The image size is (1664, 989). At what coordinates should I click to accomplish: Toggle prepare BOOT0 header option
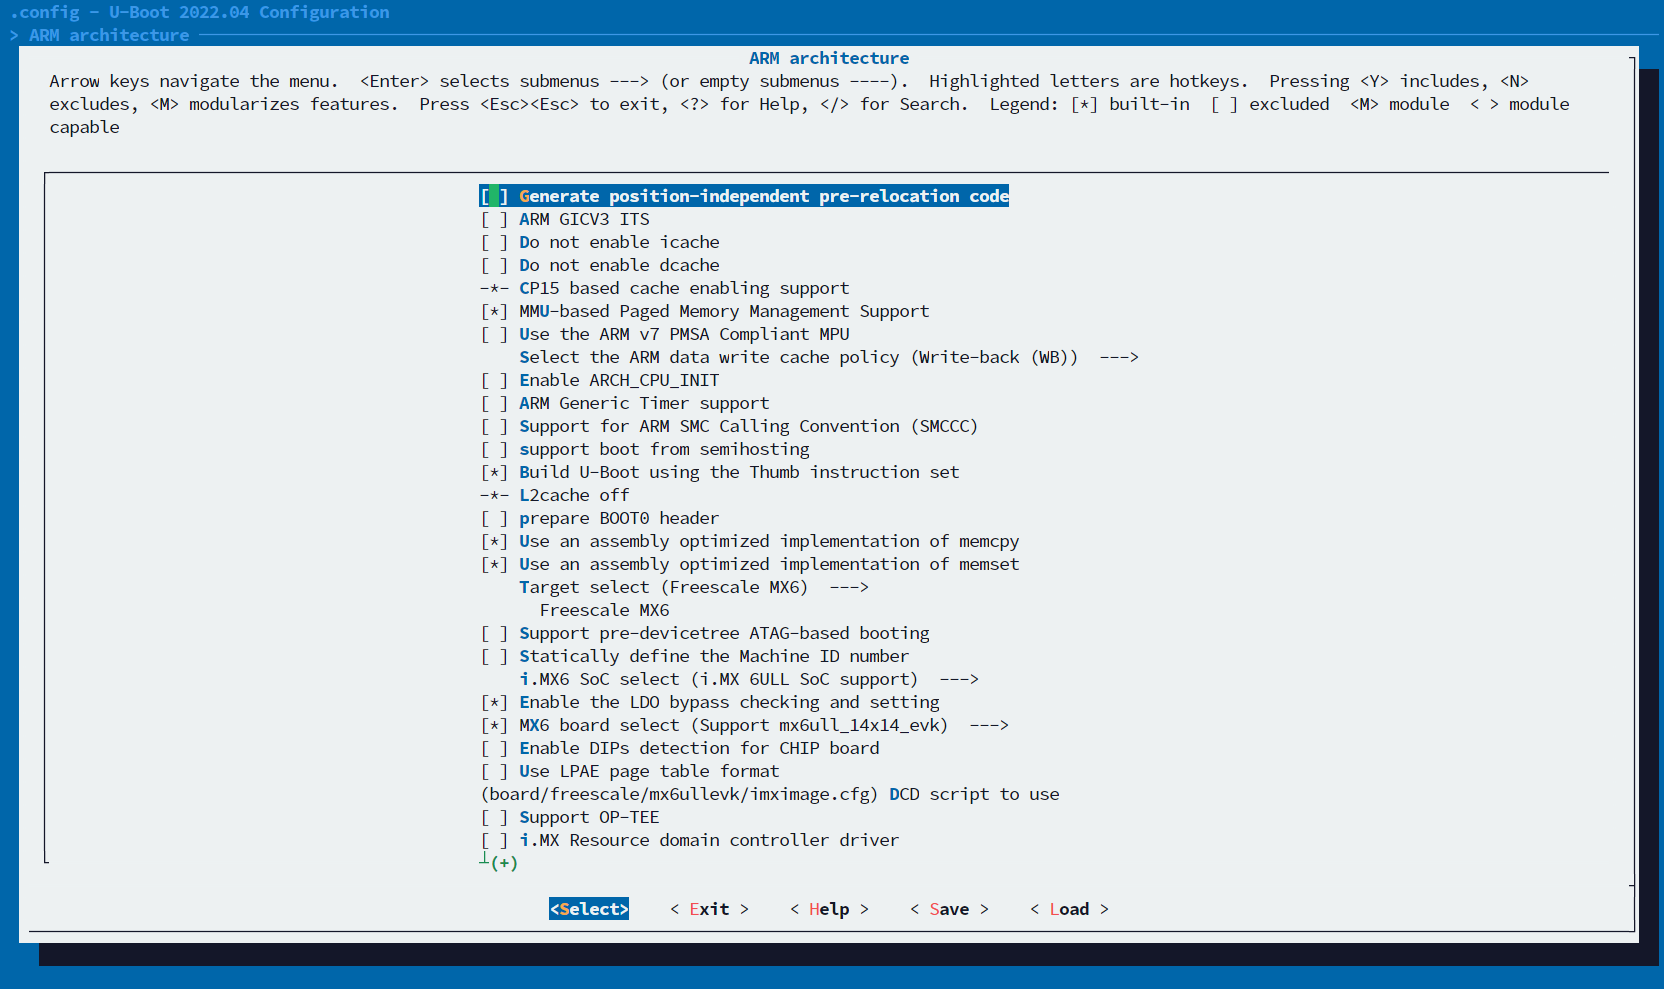600,518
